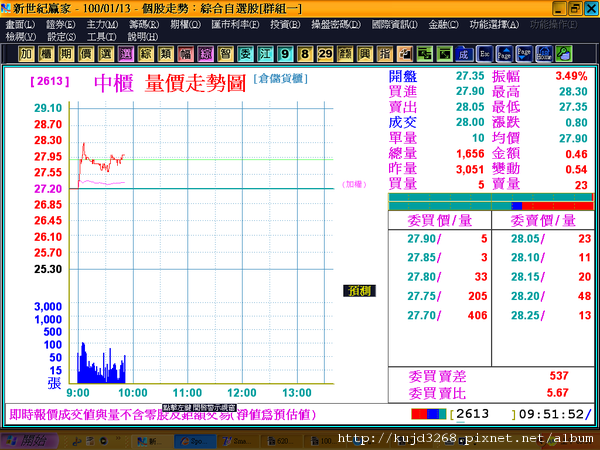Click the 櫃 (OTC) toolbar icon
The image size is (600, 450).
pos(46,54)
